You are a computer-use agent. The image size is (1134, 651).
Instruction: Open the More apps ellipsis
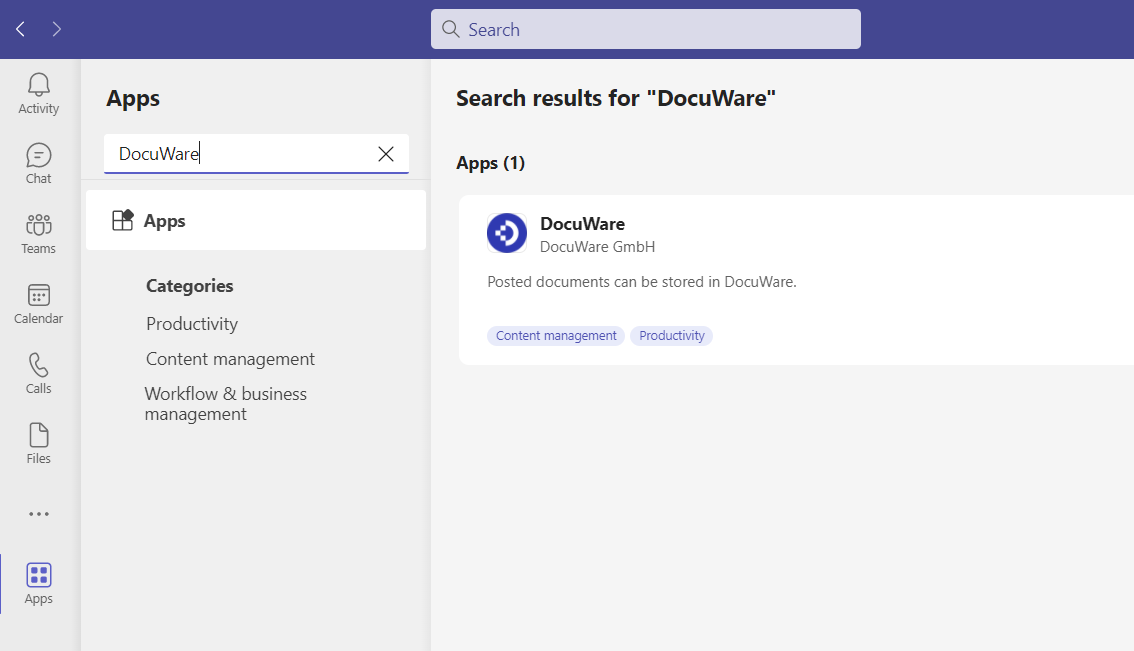point(38,514)
